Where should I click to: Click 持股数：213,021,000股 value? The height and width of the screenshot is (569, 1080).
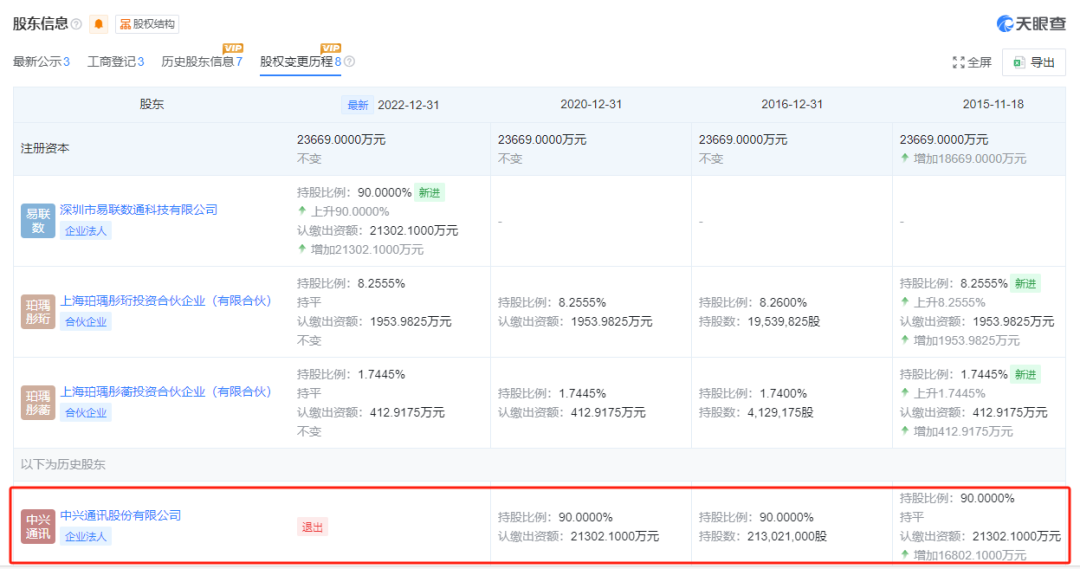coord(762,536)
